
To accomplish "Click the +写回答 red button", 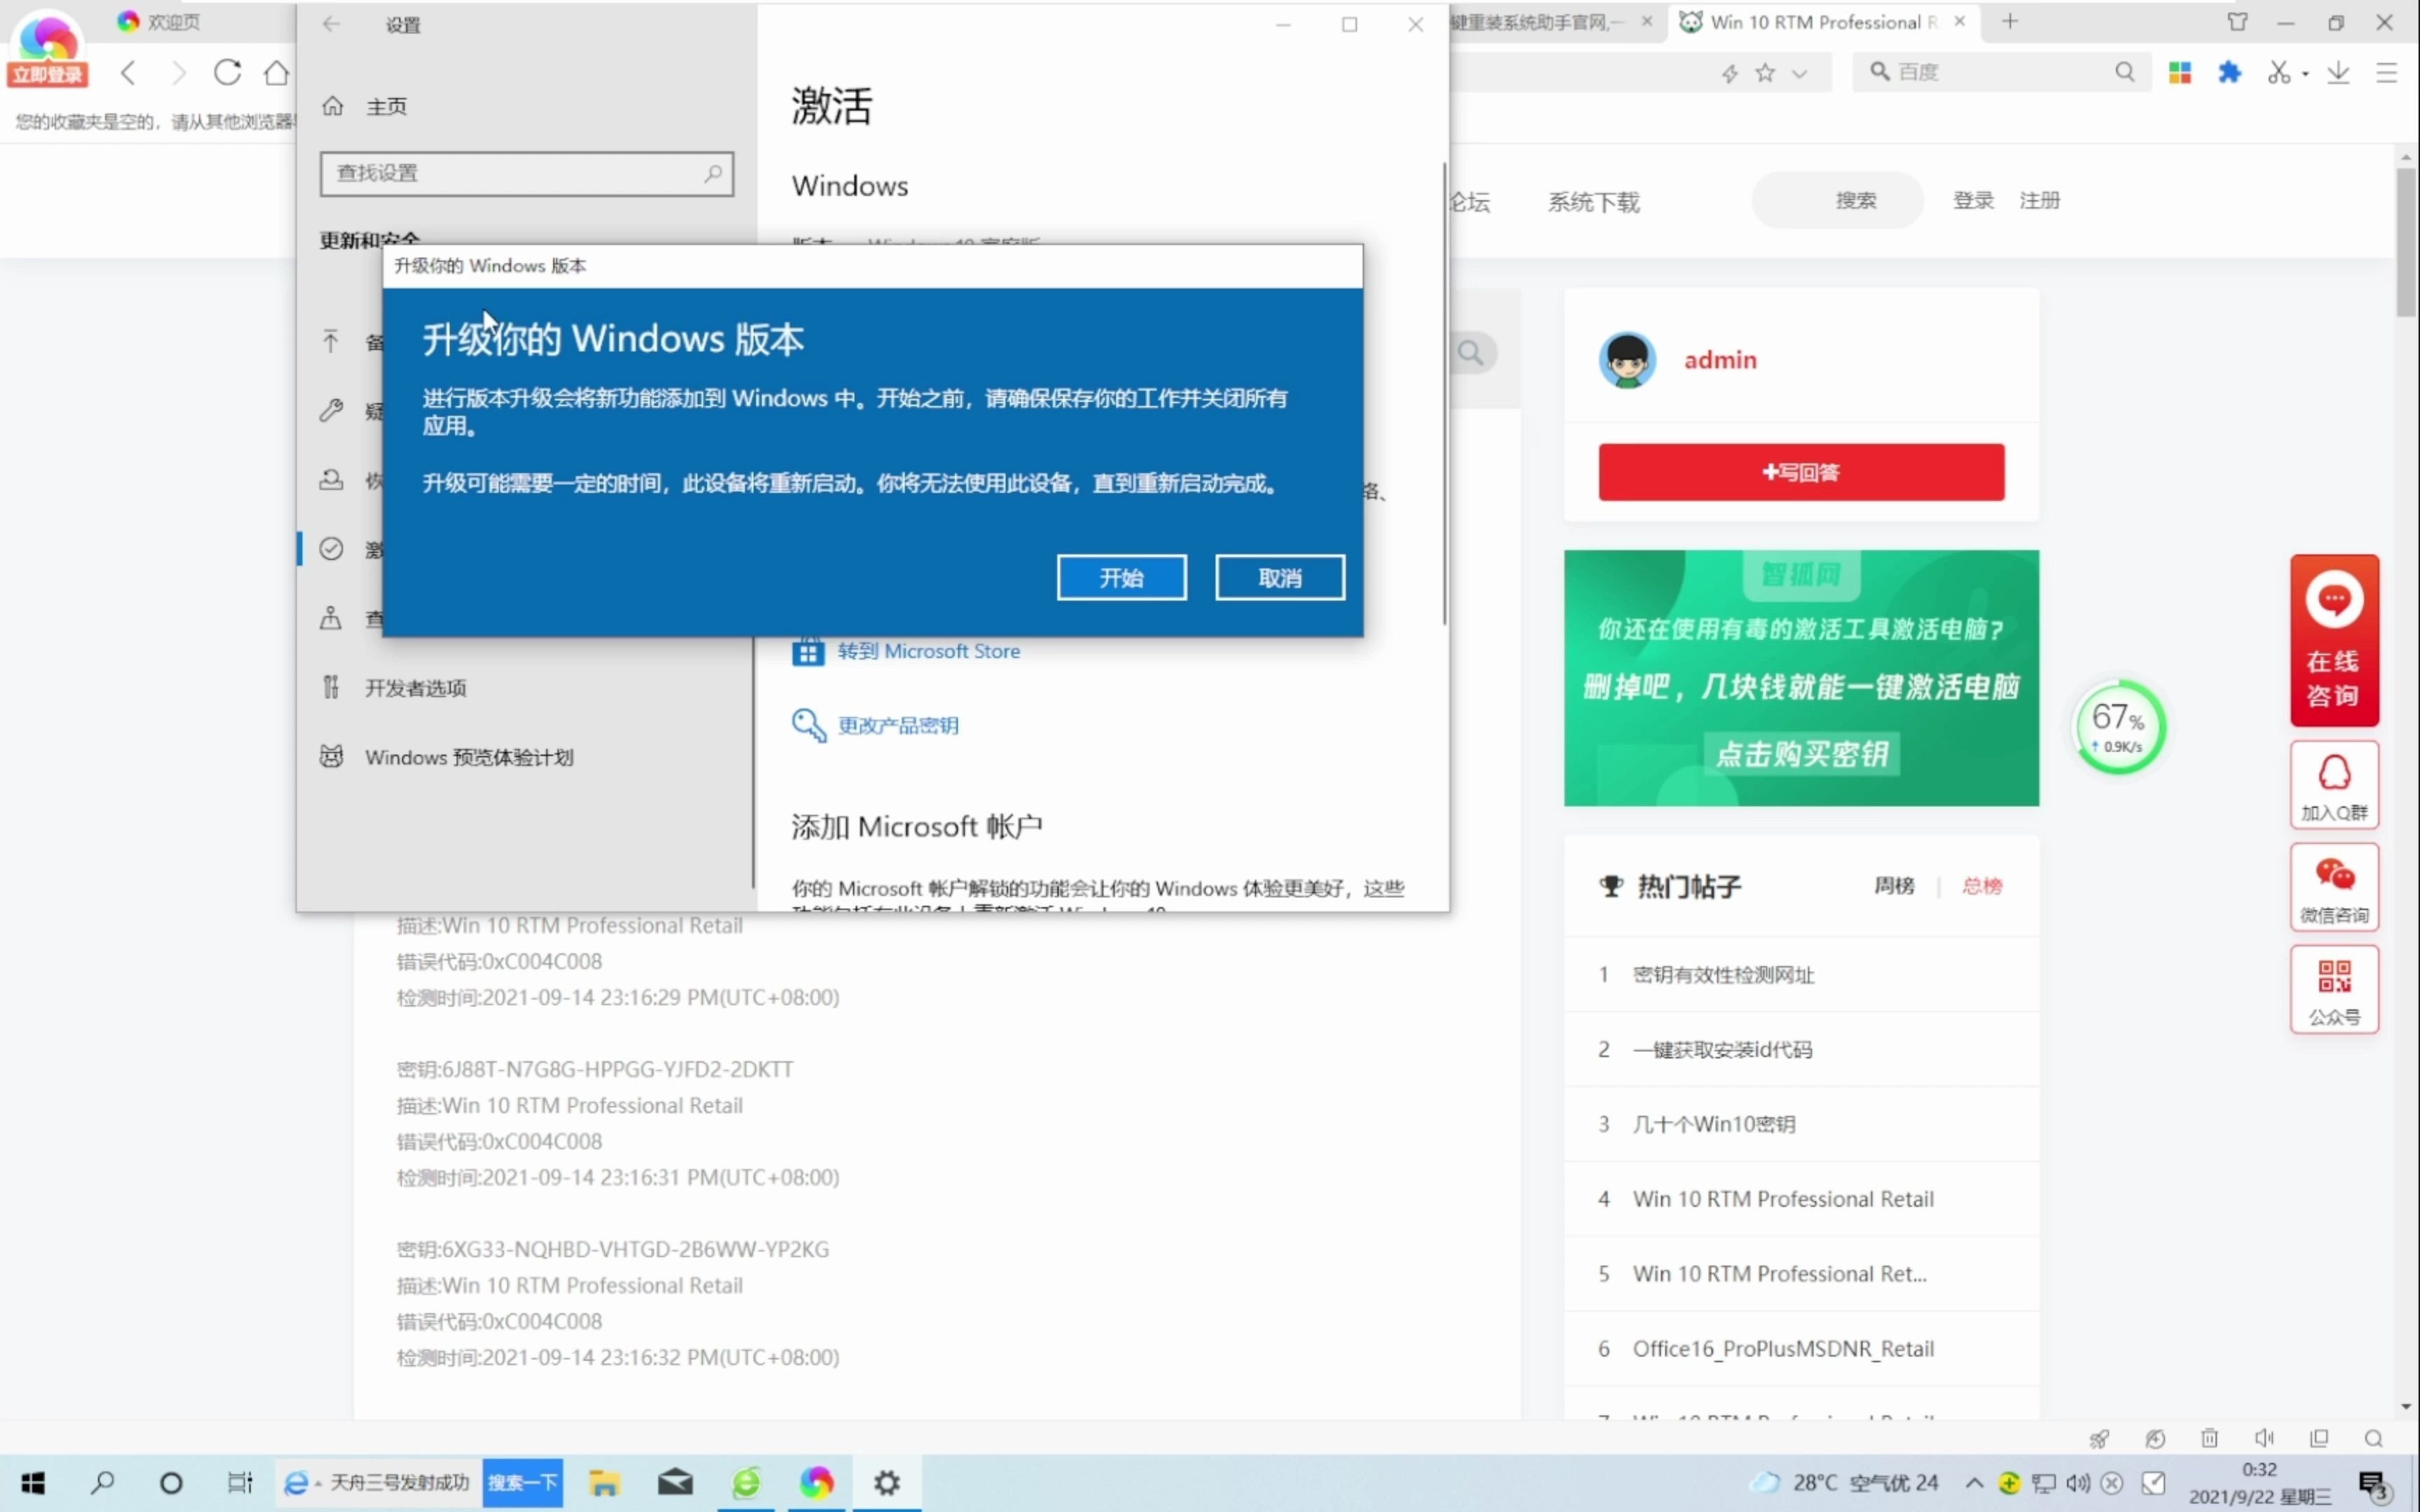I will click(1801, 472).
